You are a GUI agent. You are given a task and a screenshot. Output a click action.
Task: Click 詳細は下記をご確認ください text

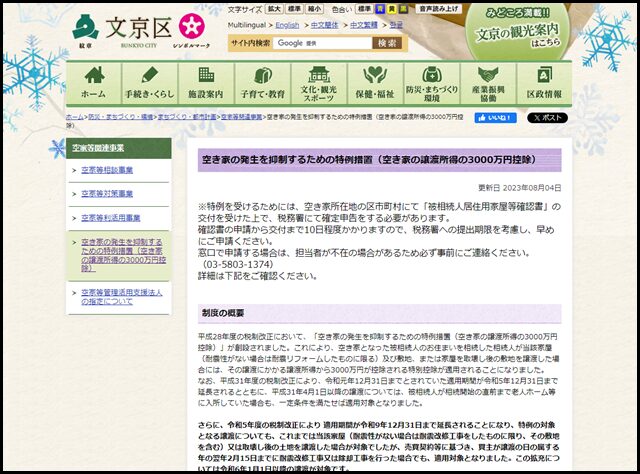(258, 276)
